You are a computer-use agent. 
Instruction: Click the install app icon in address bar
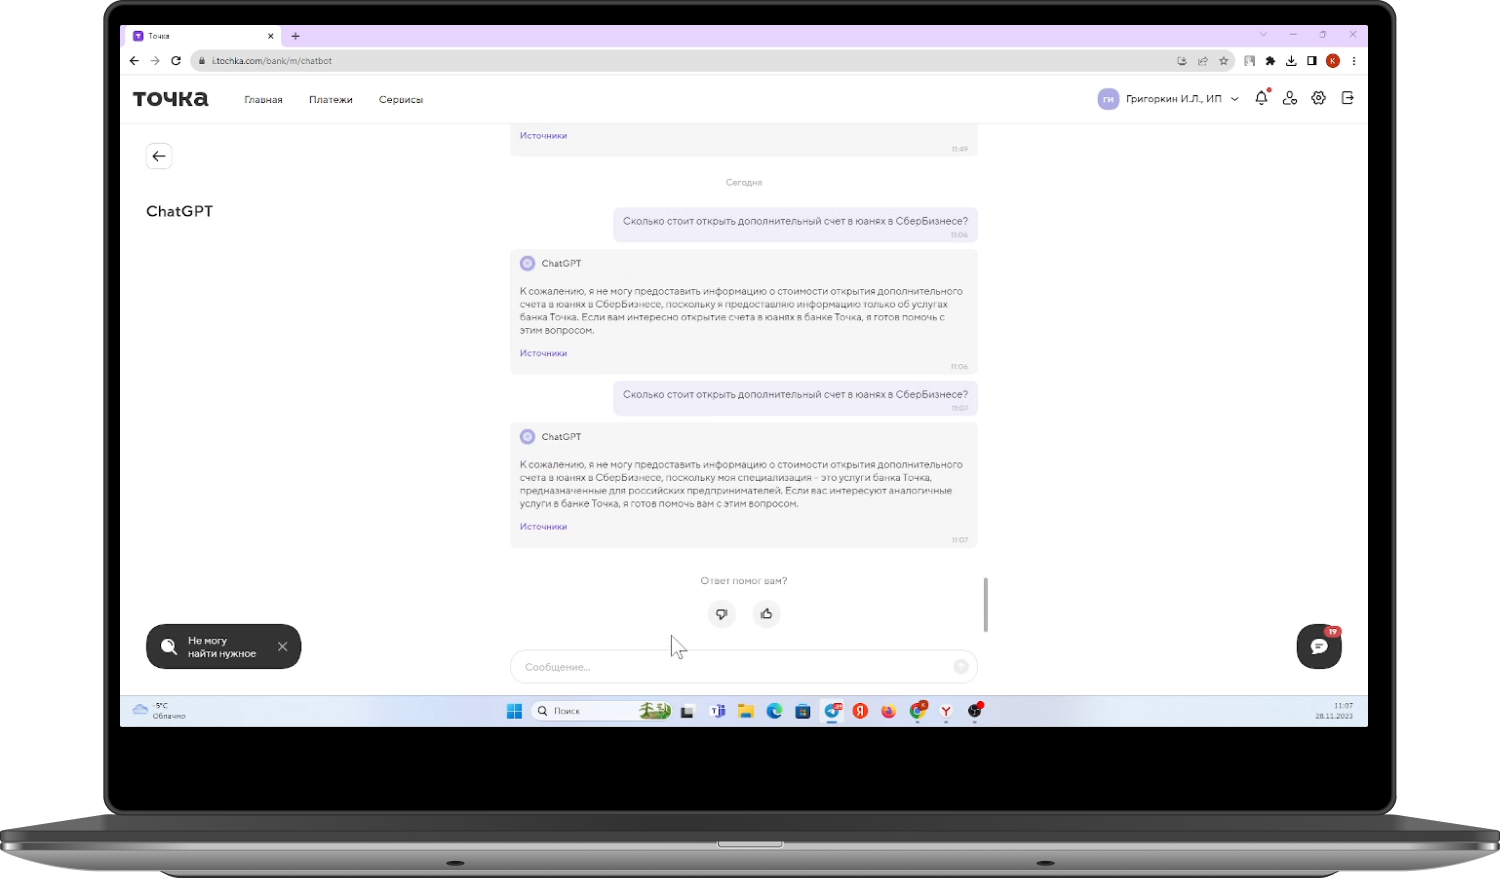coord(1182,61)
